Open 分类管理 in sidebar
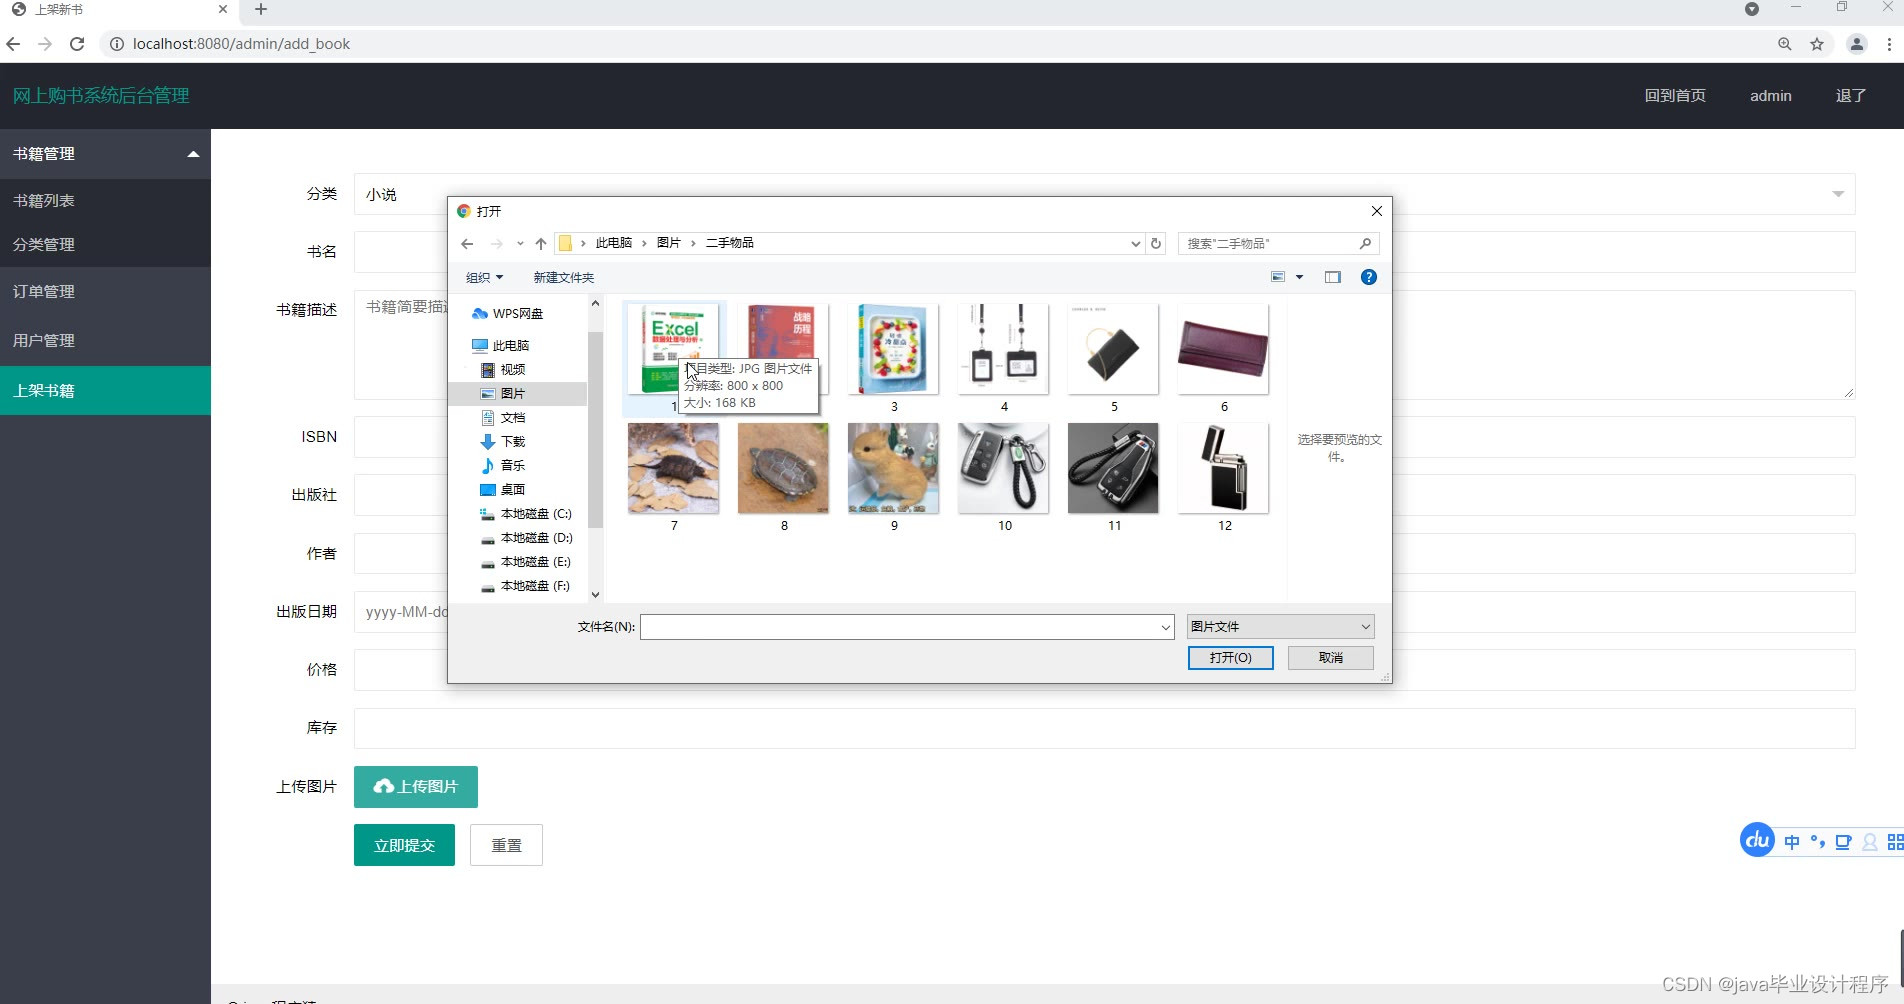The height and width of the screenshot is (1004, 1904). pos(105,244)
